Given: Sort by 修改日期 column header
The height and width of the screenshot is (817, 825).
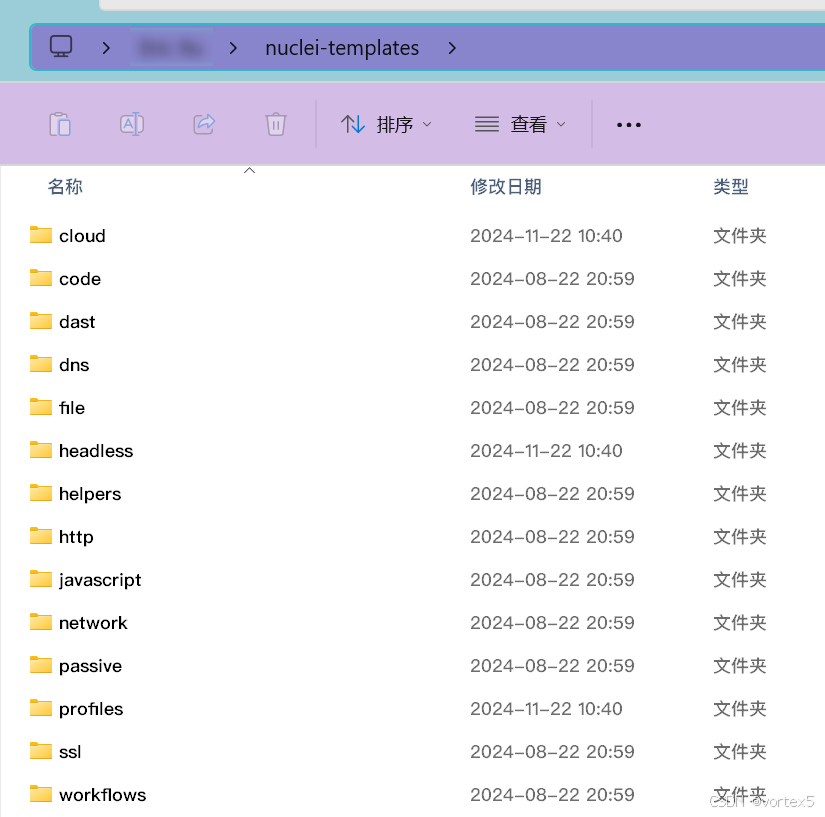Looking at the screenshot, I should pos(506,187).
